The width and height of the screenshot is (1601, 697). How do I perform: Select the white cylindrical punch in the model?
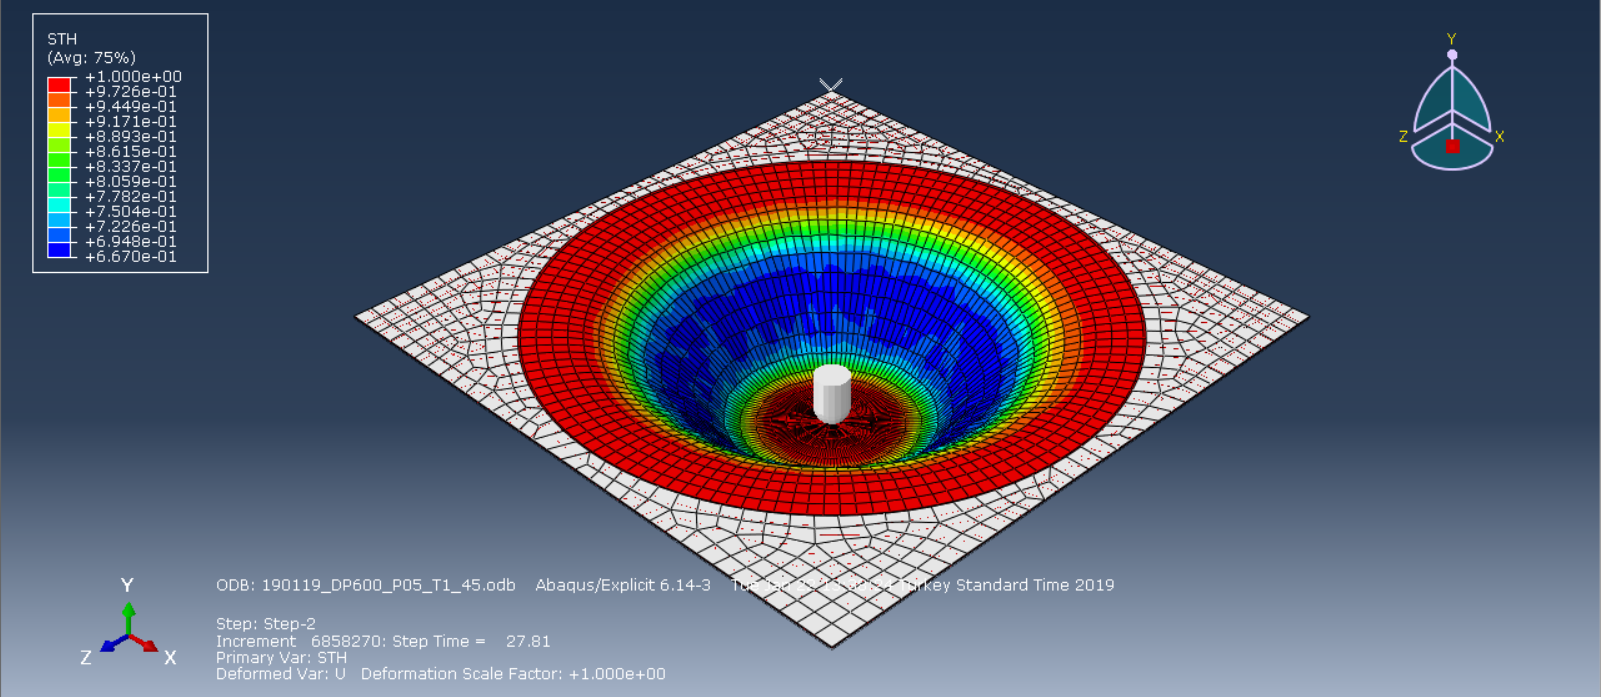831,394
